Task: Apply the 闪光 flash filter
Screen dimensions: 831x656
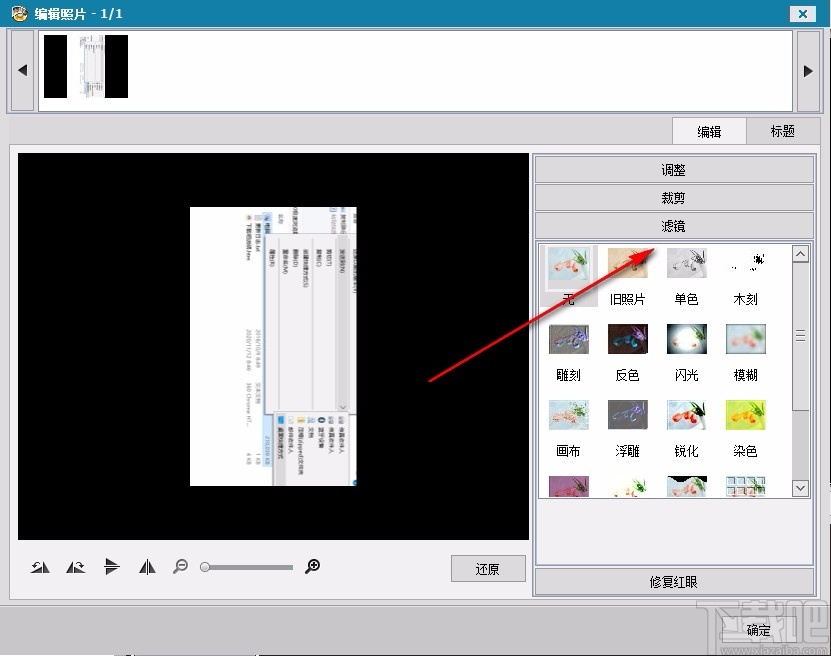Action: tap(686, 338)
